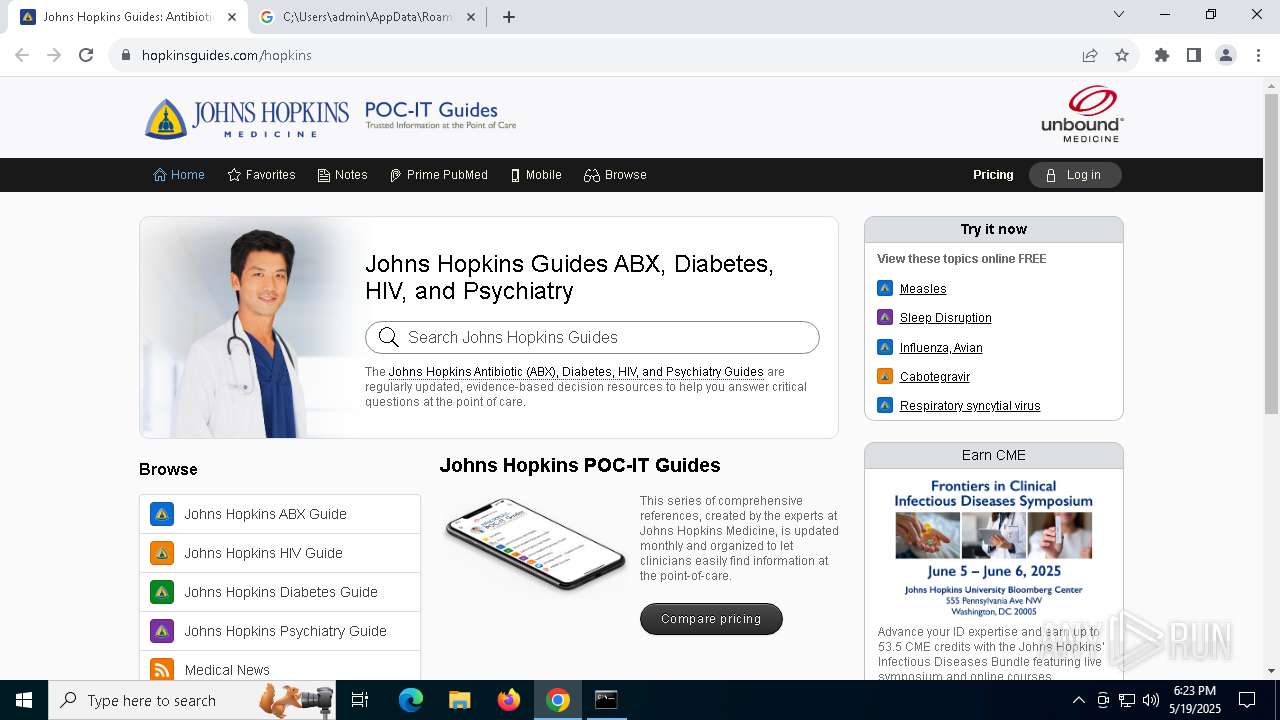Launch Firefox from the taskbar
1280x720 pixels.
click(x=509, y=700)
